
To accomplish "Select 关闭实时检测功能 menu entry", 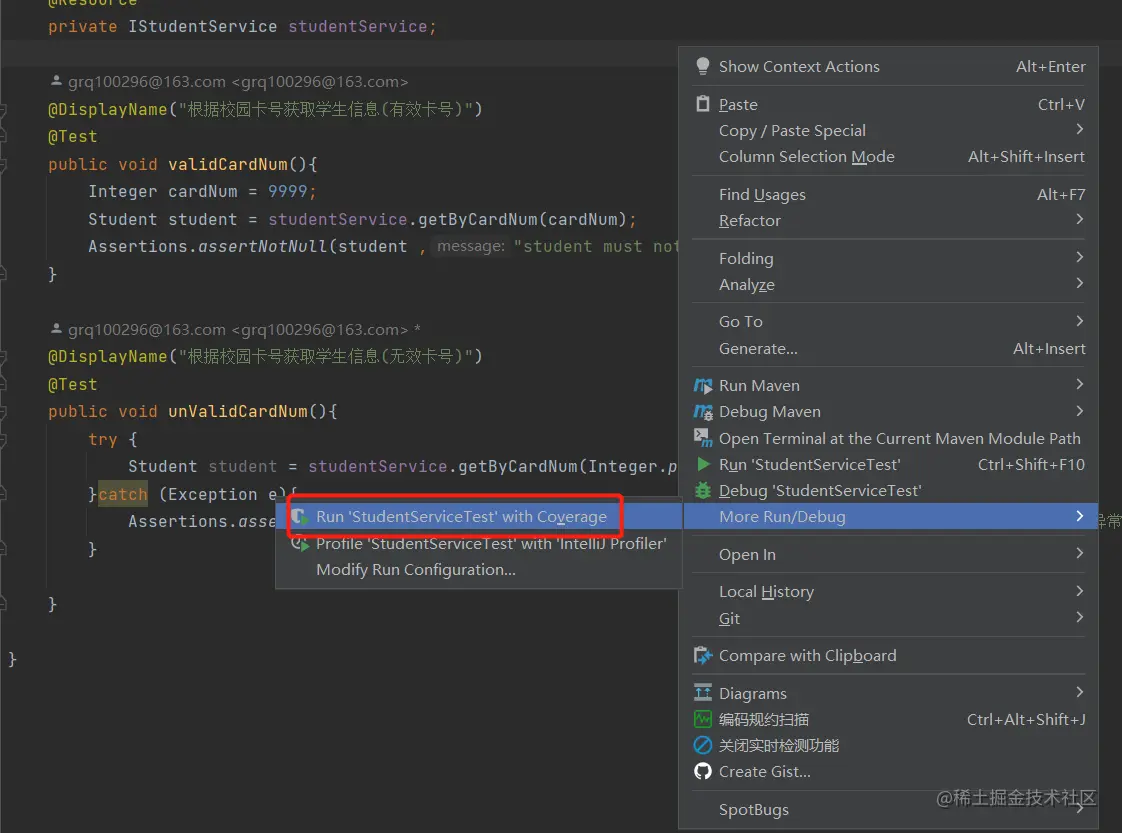I will tap(889, 745).
